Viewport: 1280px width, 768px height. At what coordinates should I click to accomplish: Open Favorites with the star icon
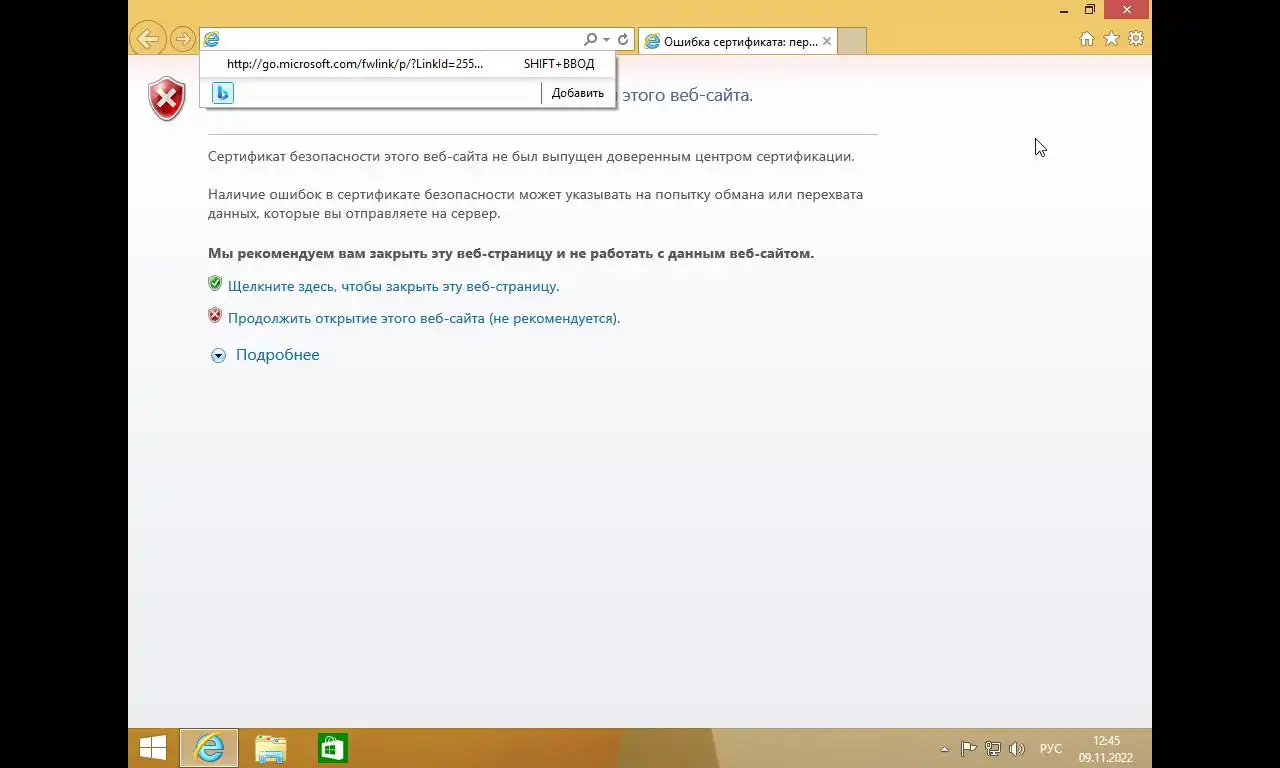(x=1111, y=39)
